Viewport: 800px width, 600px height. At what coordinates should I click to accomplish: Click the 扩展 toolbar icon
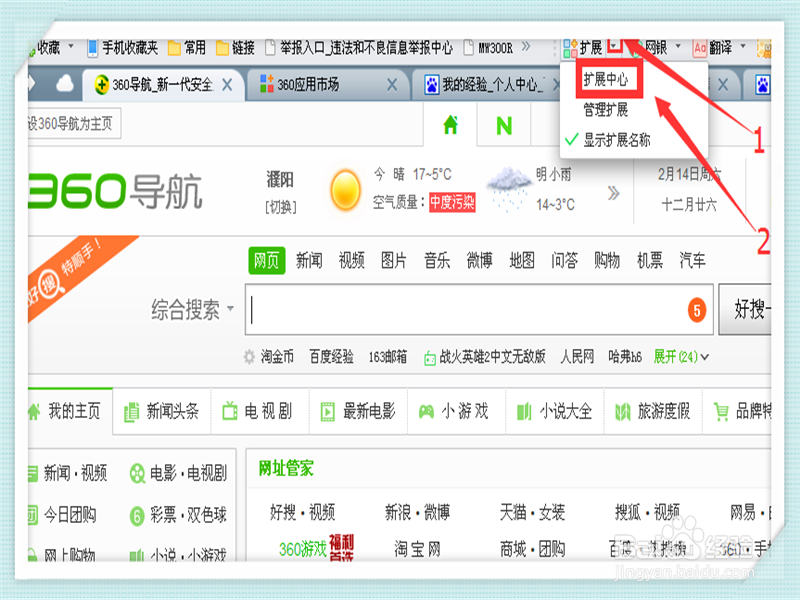570,48
